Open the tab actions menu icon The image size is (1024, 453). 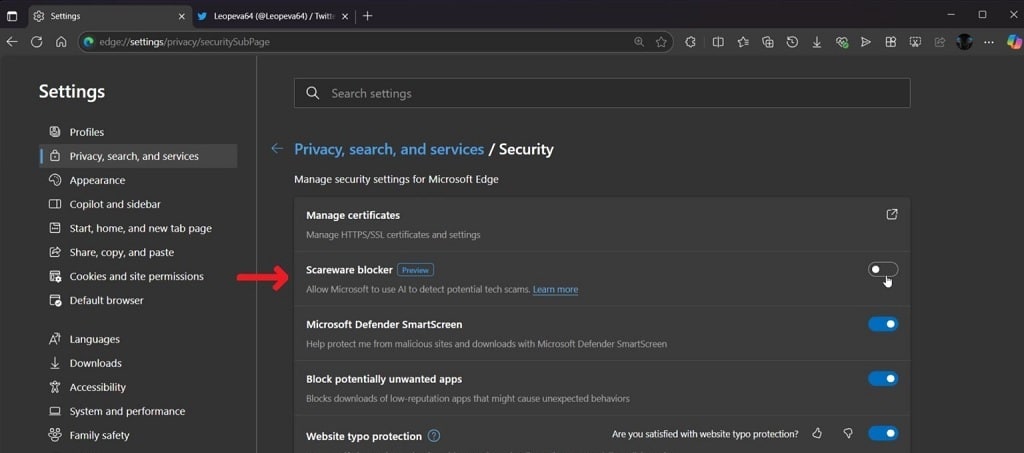(x=12, y=16)
